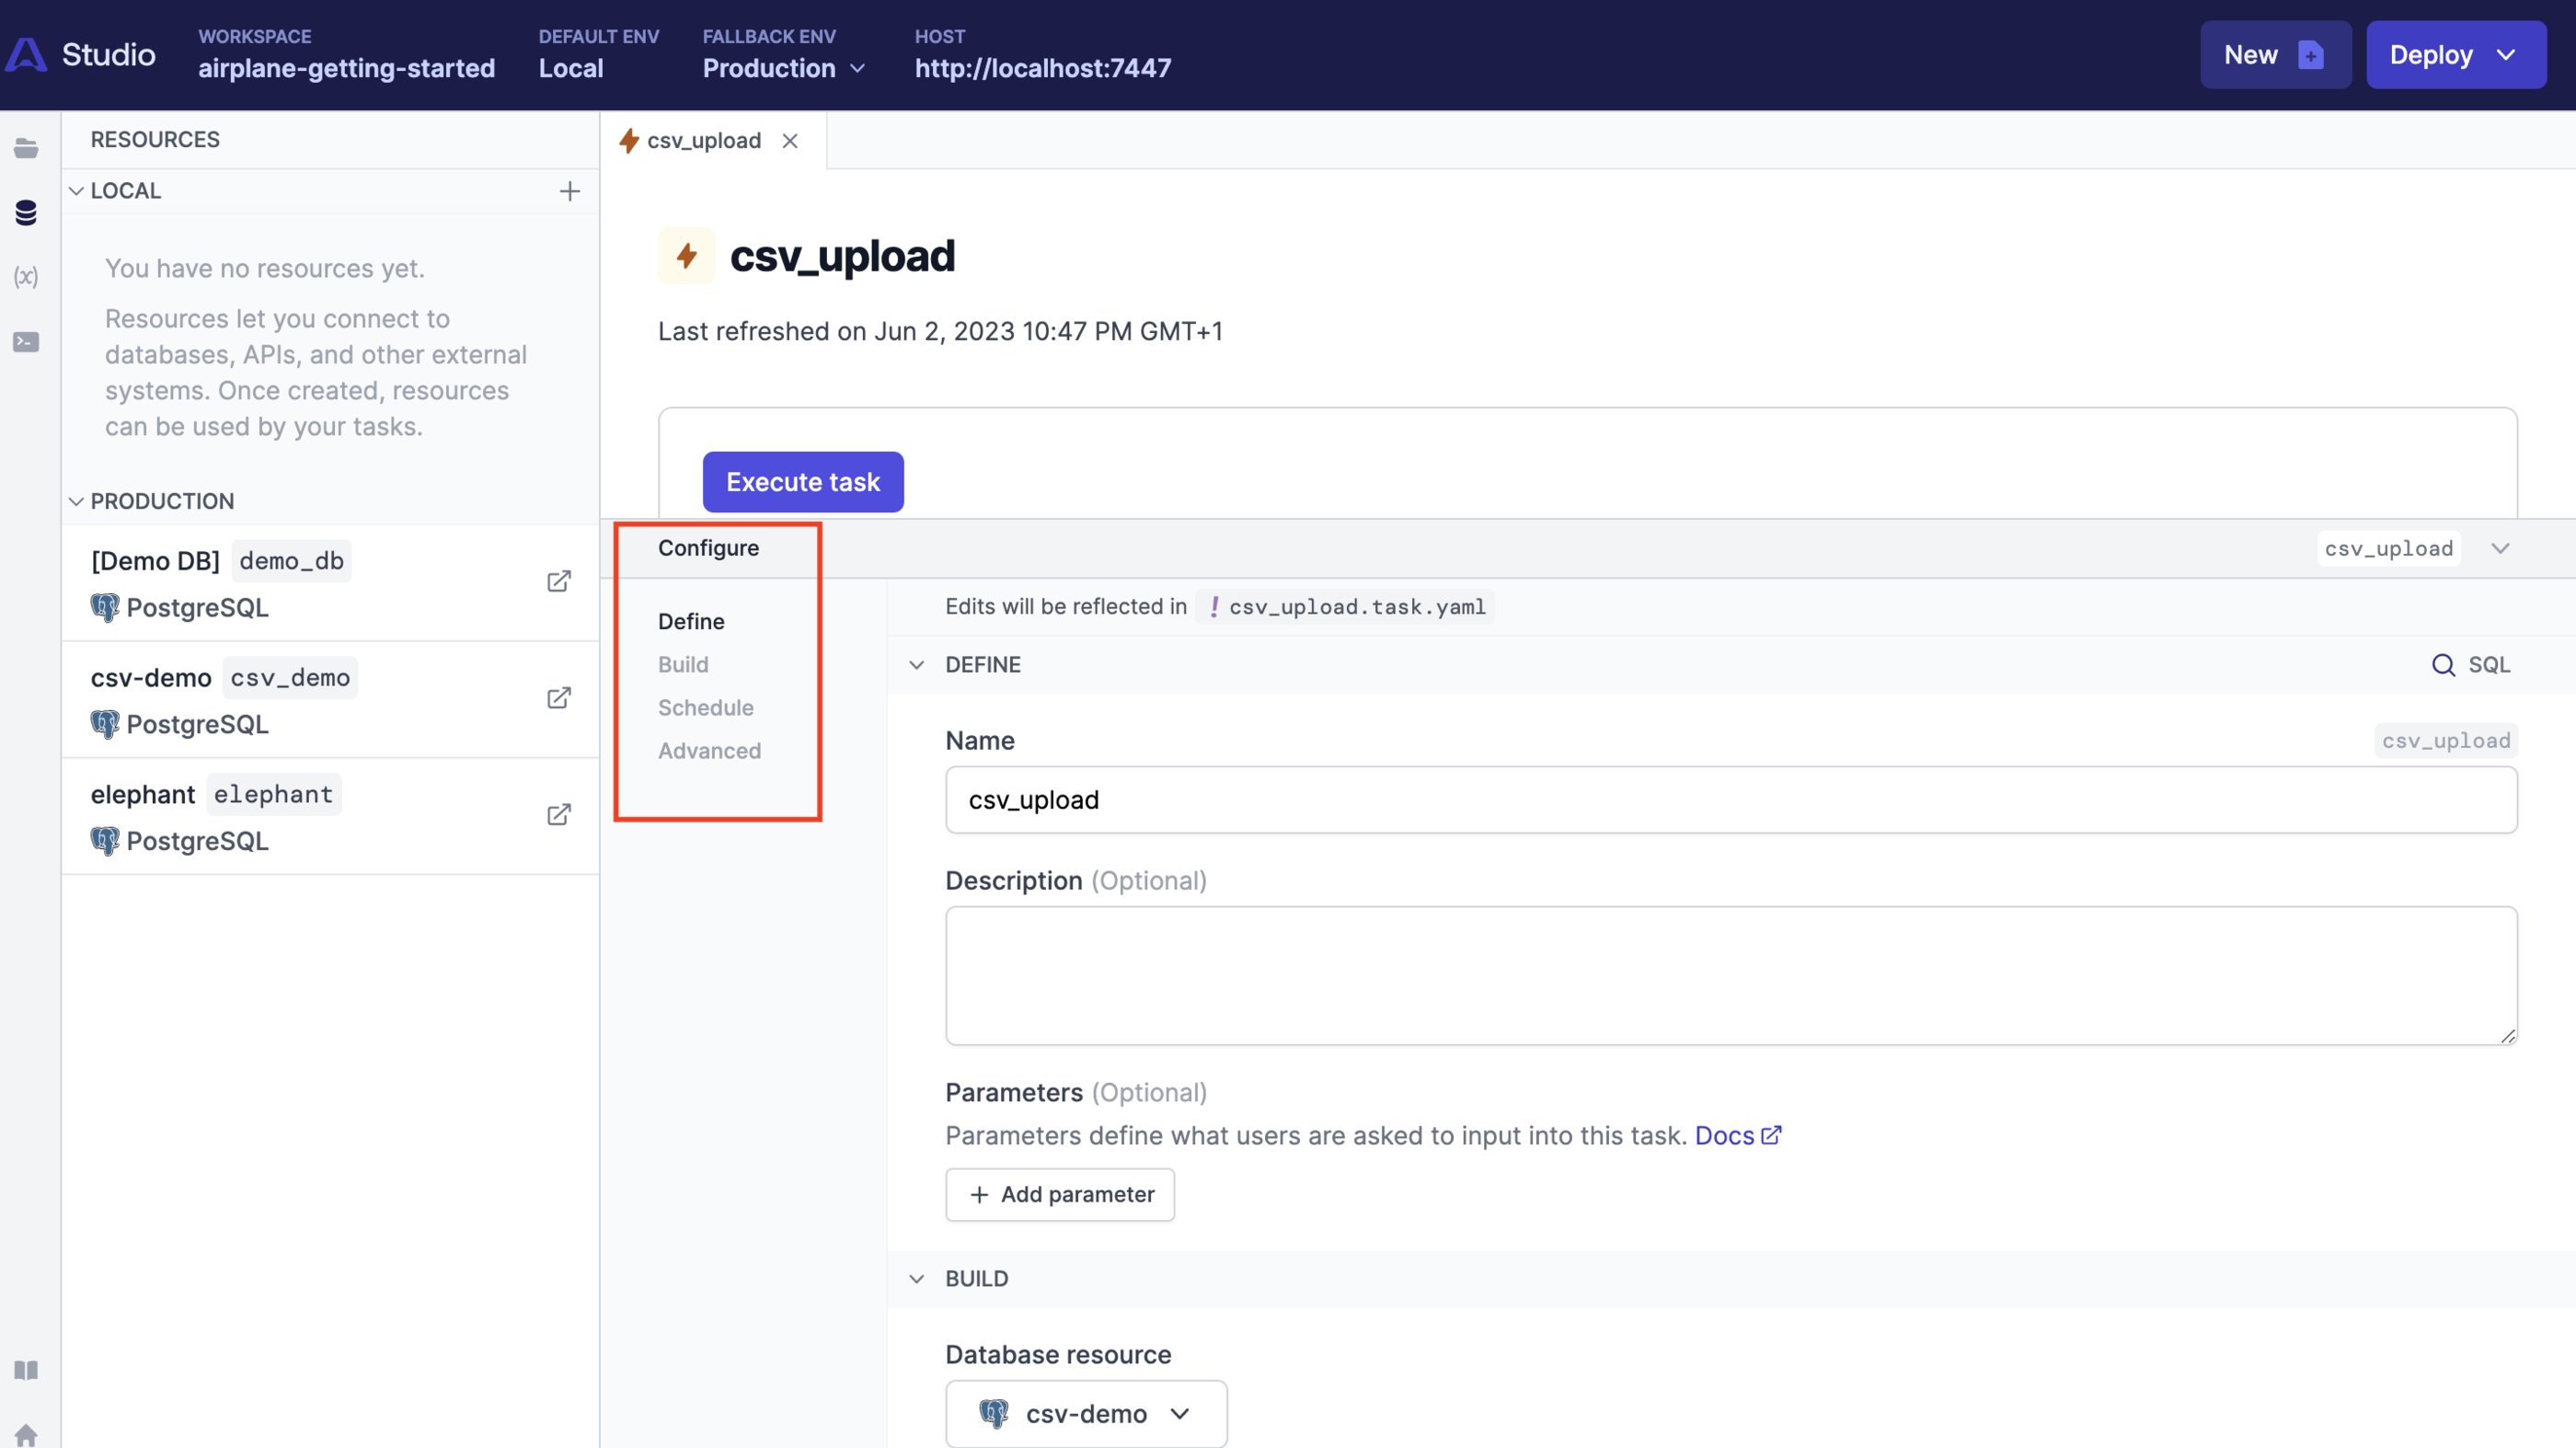
Task: Click the csv_upload slug badge in Configure bar
Action: (2388, 548)
